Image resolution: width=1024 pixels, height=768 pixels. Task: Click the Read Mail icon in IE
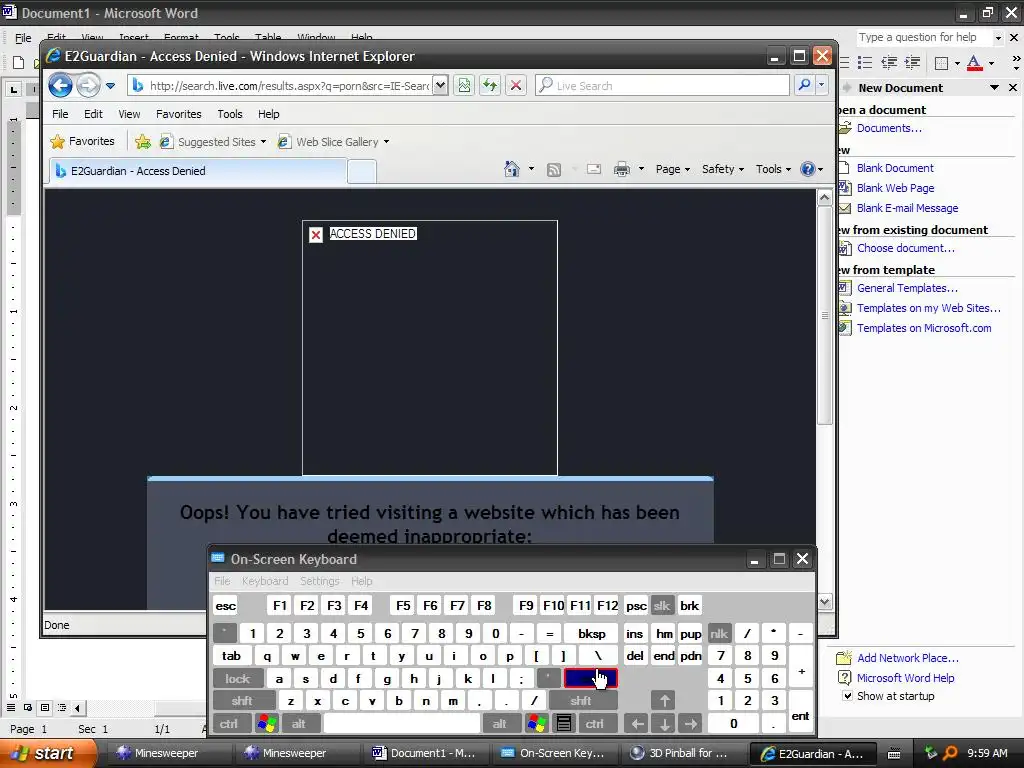coord(594,169)
